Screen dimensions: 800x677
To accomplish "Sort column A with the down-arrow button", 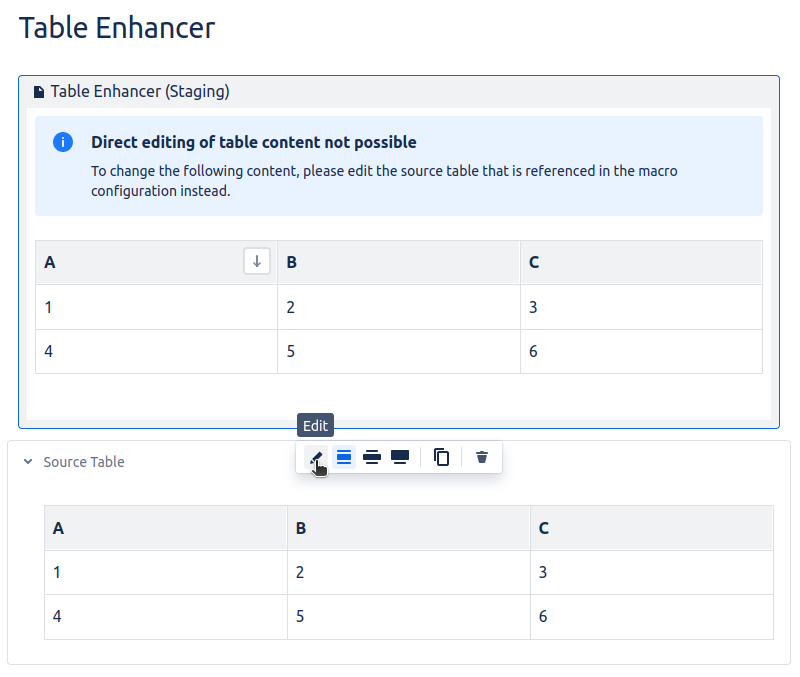I will coord(257,262).
